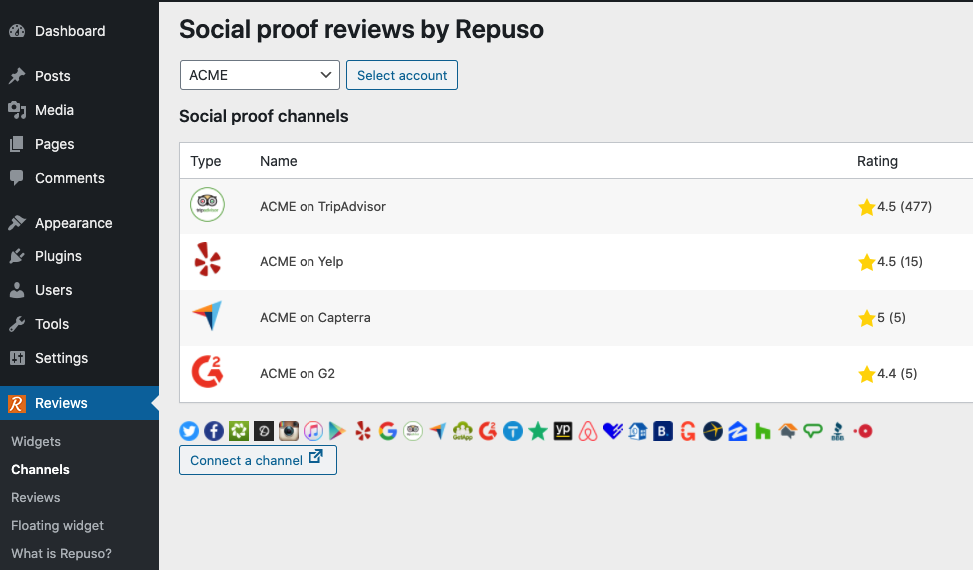Click the Instagram channel icon
Image resolution: width=973 pixels, height=570 pixels.
click(x=289, y=431)
